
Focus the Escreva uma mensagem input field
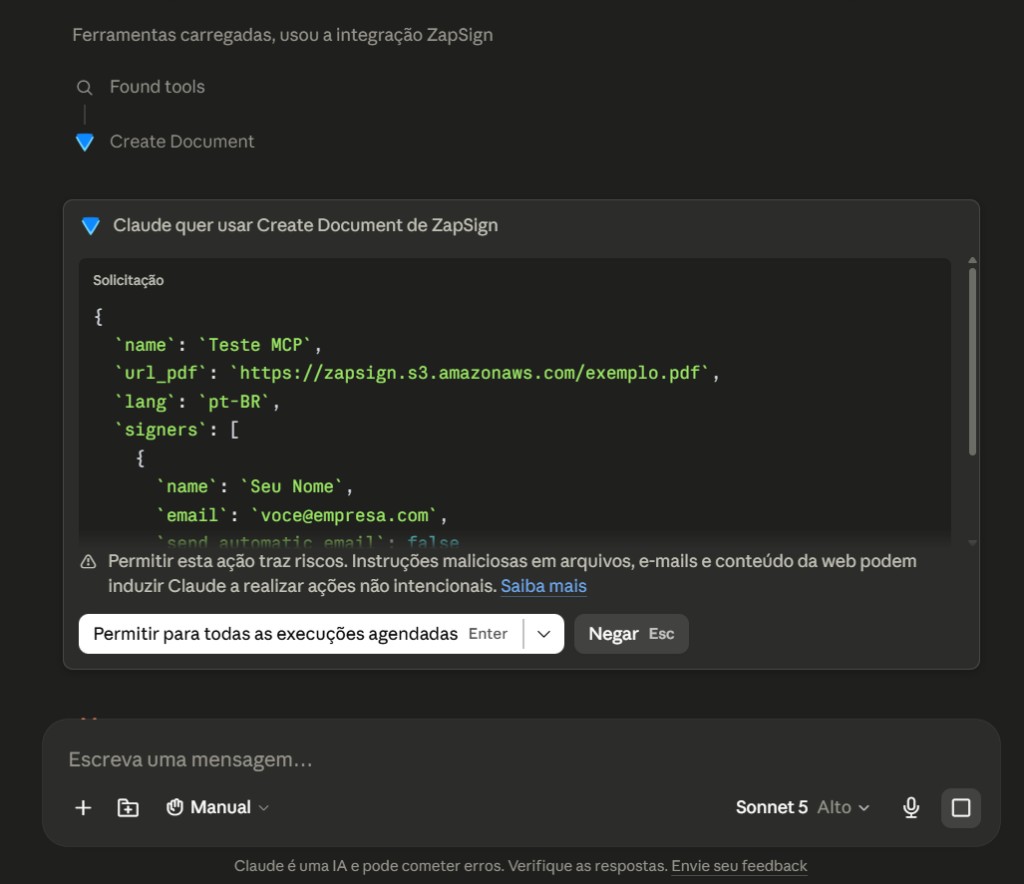point(521,759)
